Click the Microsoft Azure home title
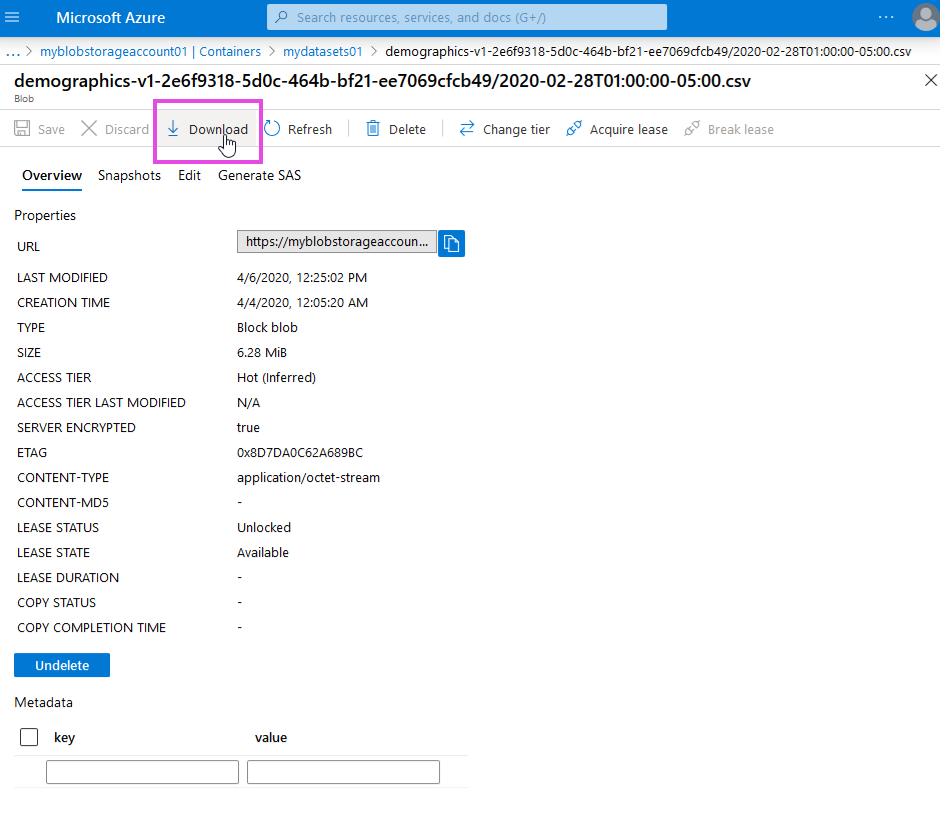Viewport: 940px width, 815px height. (110, 17)
